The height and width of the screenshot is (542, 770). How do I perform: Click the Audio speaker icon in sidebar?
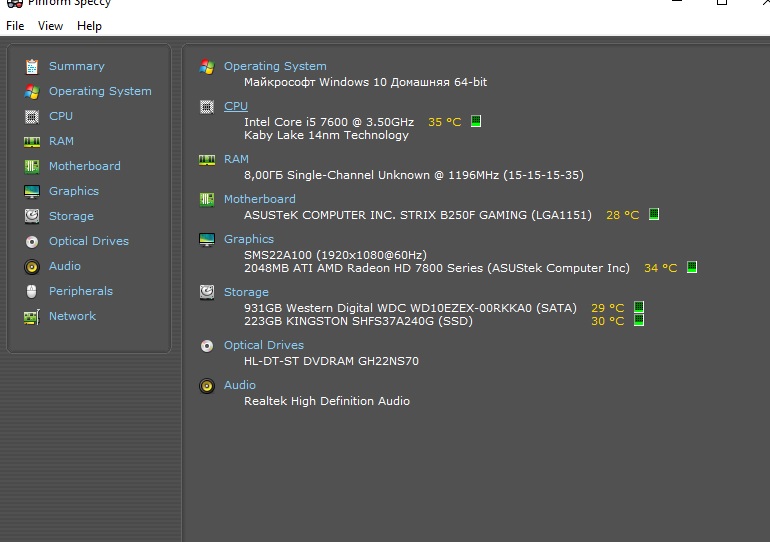[x=32, y=267]
